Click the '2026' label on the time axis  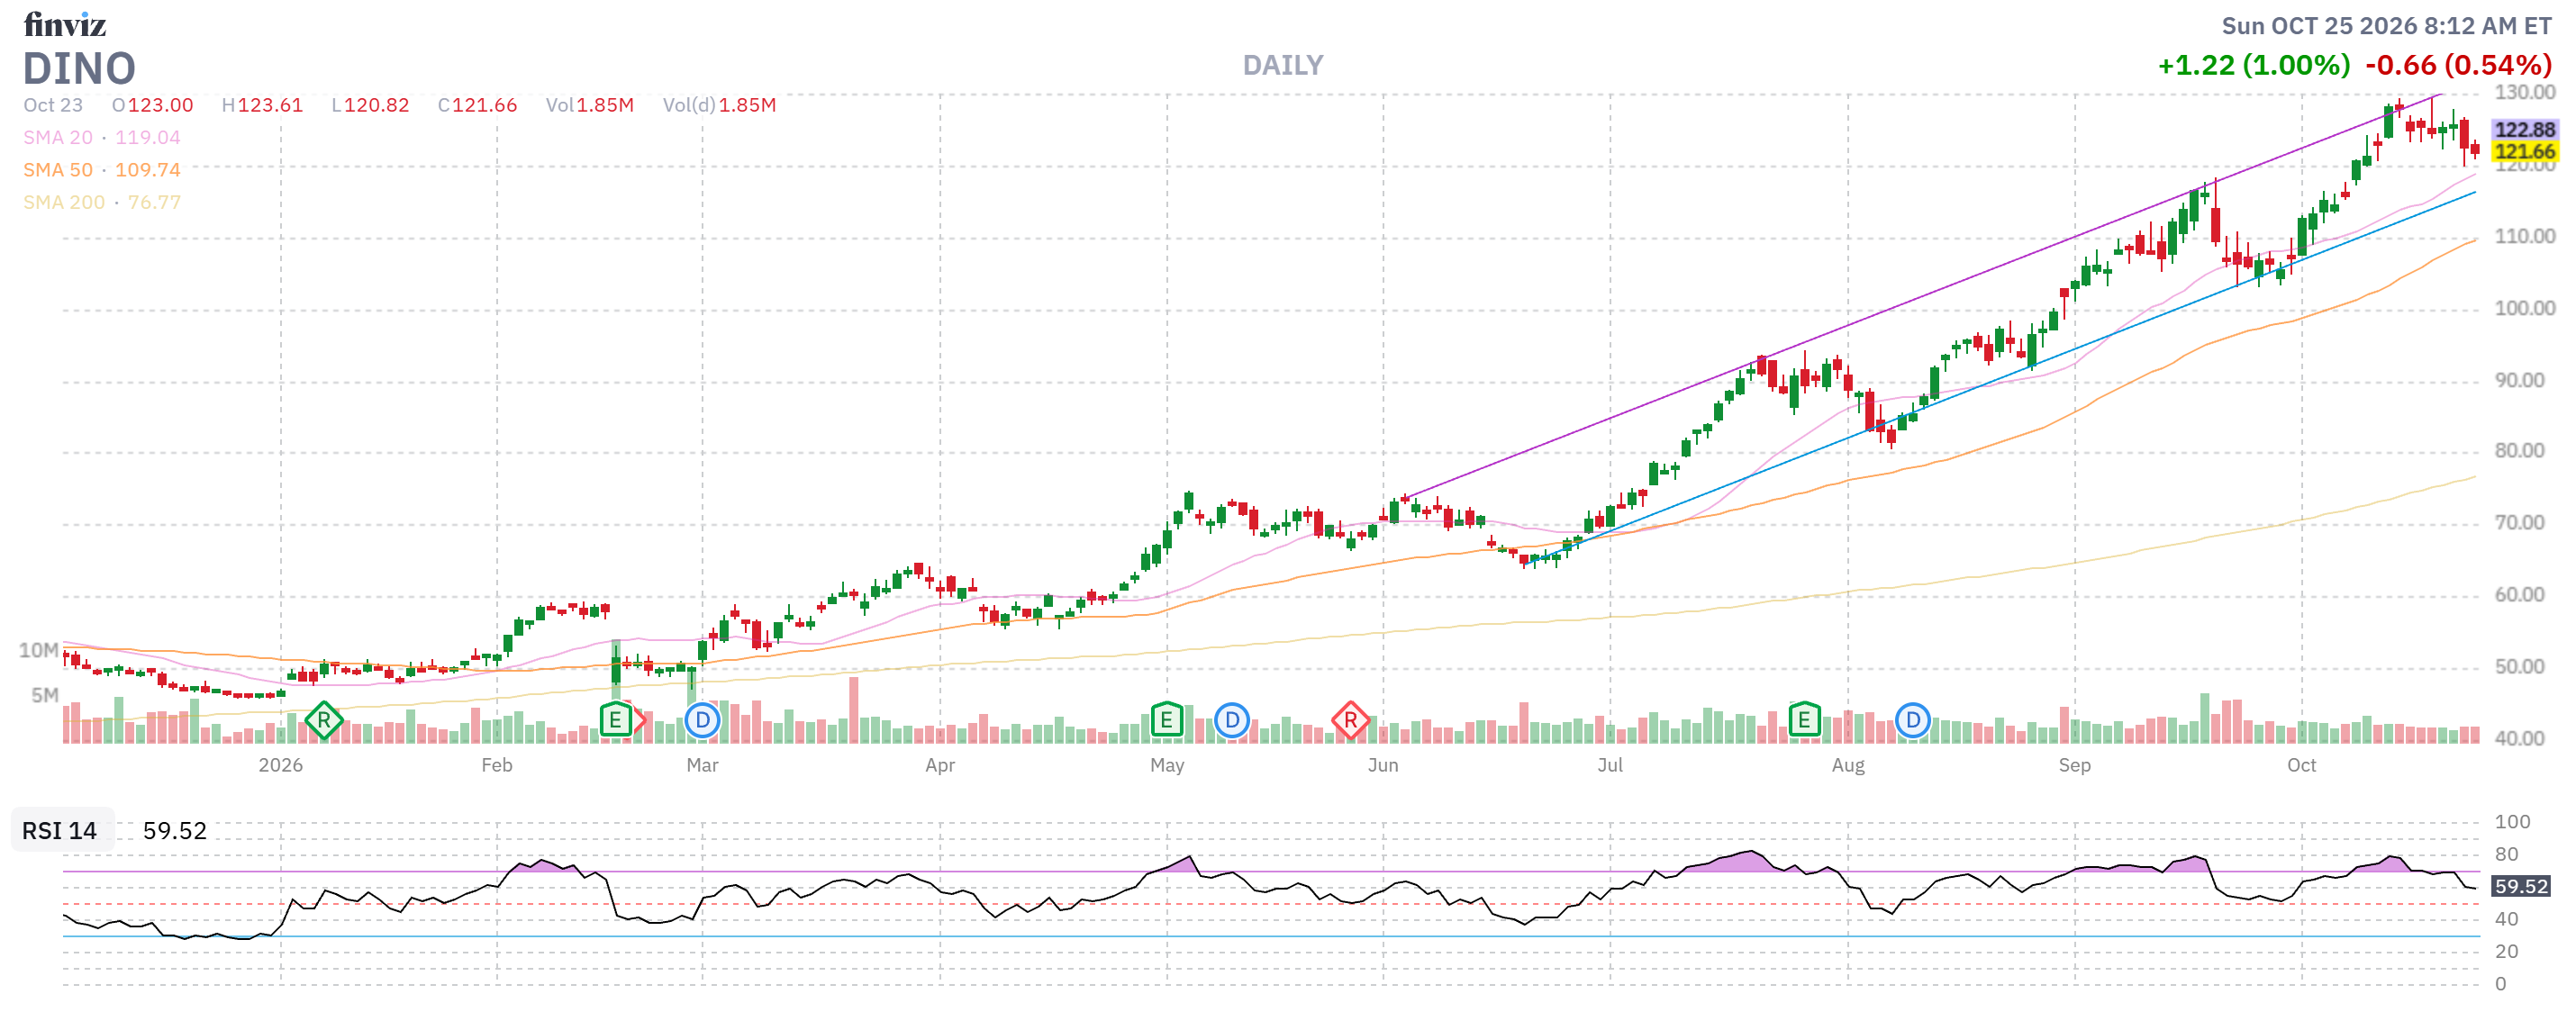tap(281, 765)
